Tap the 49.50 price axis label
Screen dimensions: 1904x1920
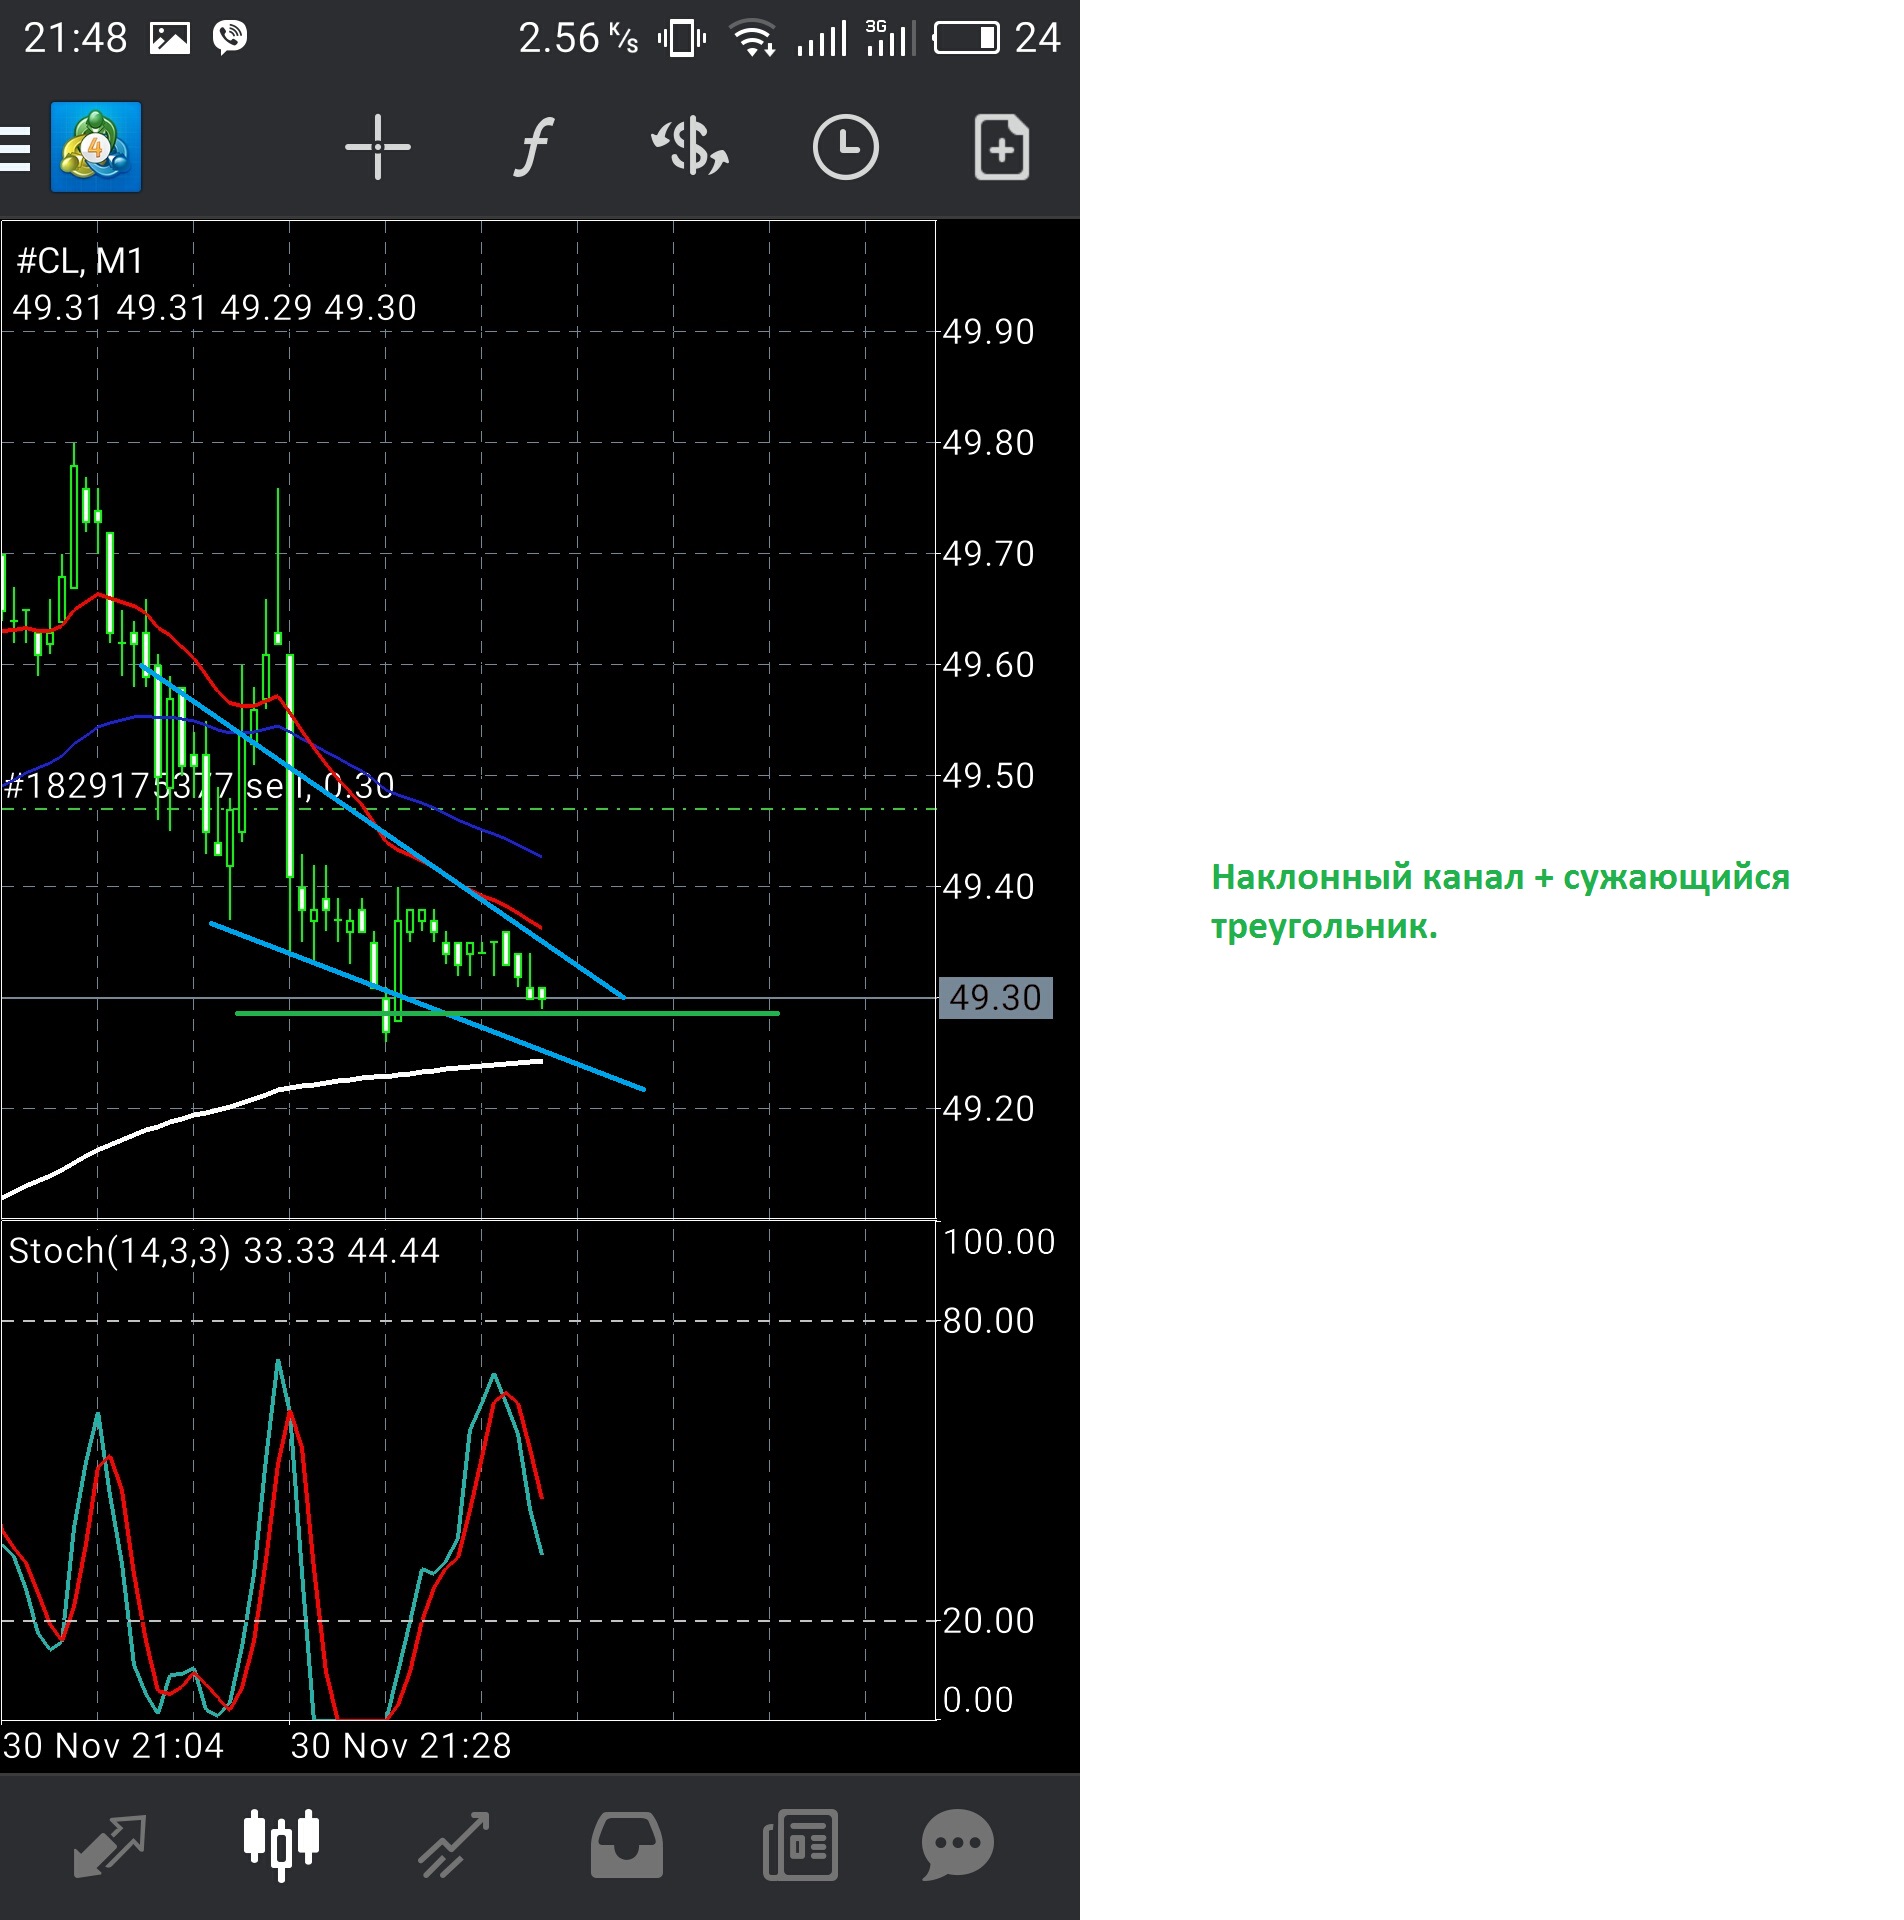[988, 776]
